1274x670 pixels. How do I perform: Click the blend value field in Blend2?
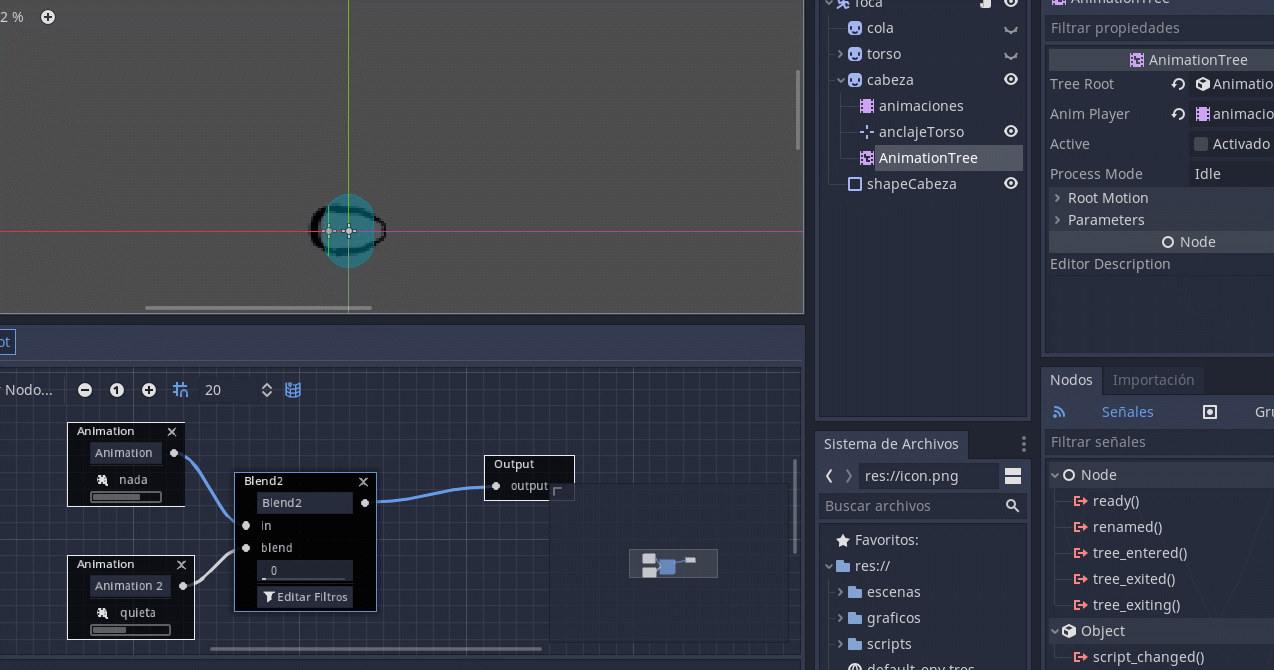point(305,568)
